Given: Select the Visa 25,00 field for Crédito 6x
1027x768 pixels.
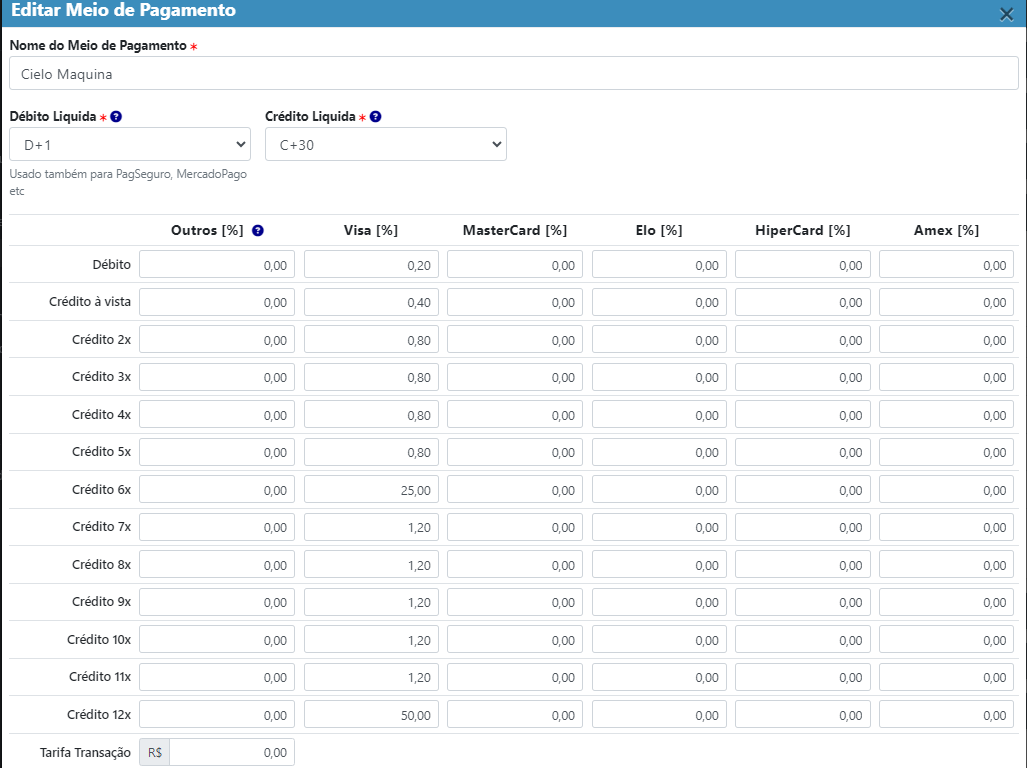Looking at the screenshot, I should pos(371,490).
